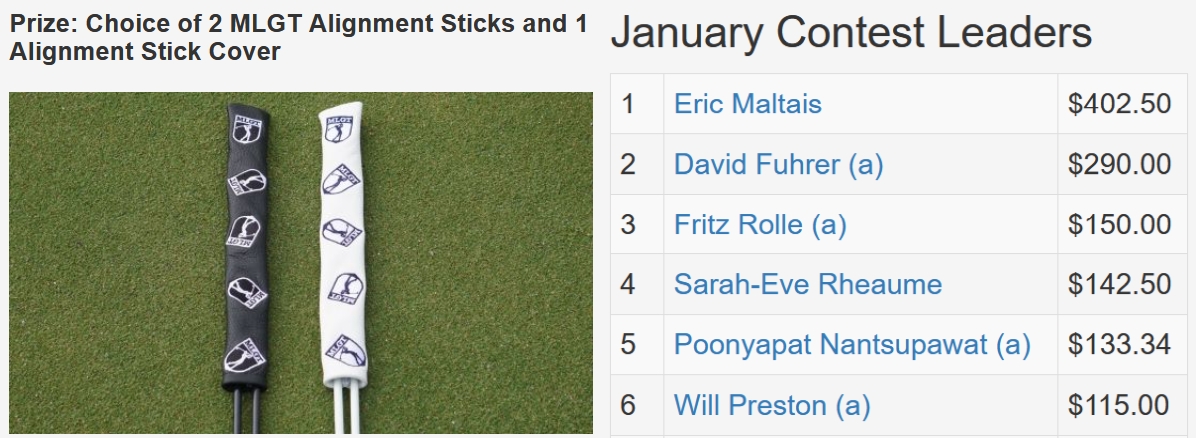Viewport: 1196px width, 438px height.
Task: Click rank number 3 cell
Action: click(628, 224)
